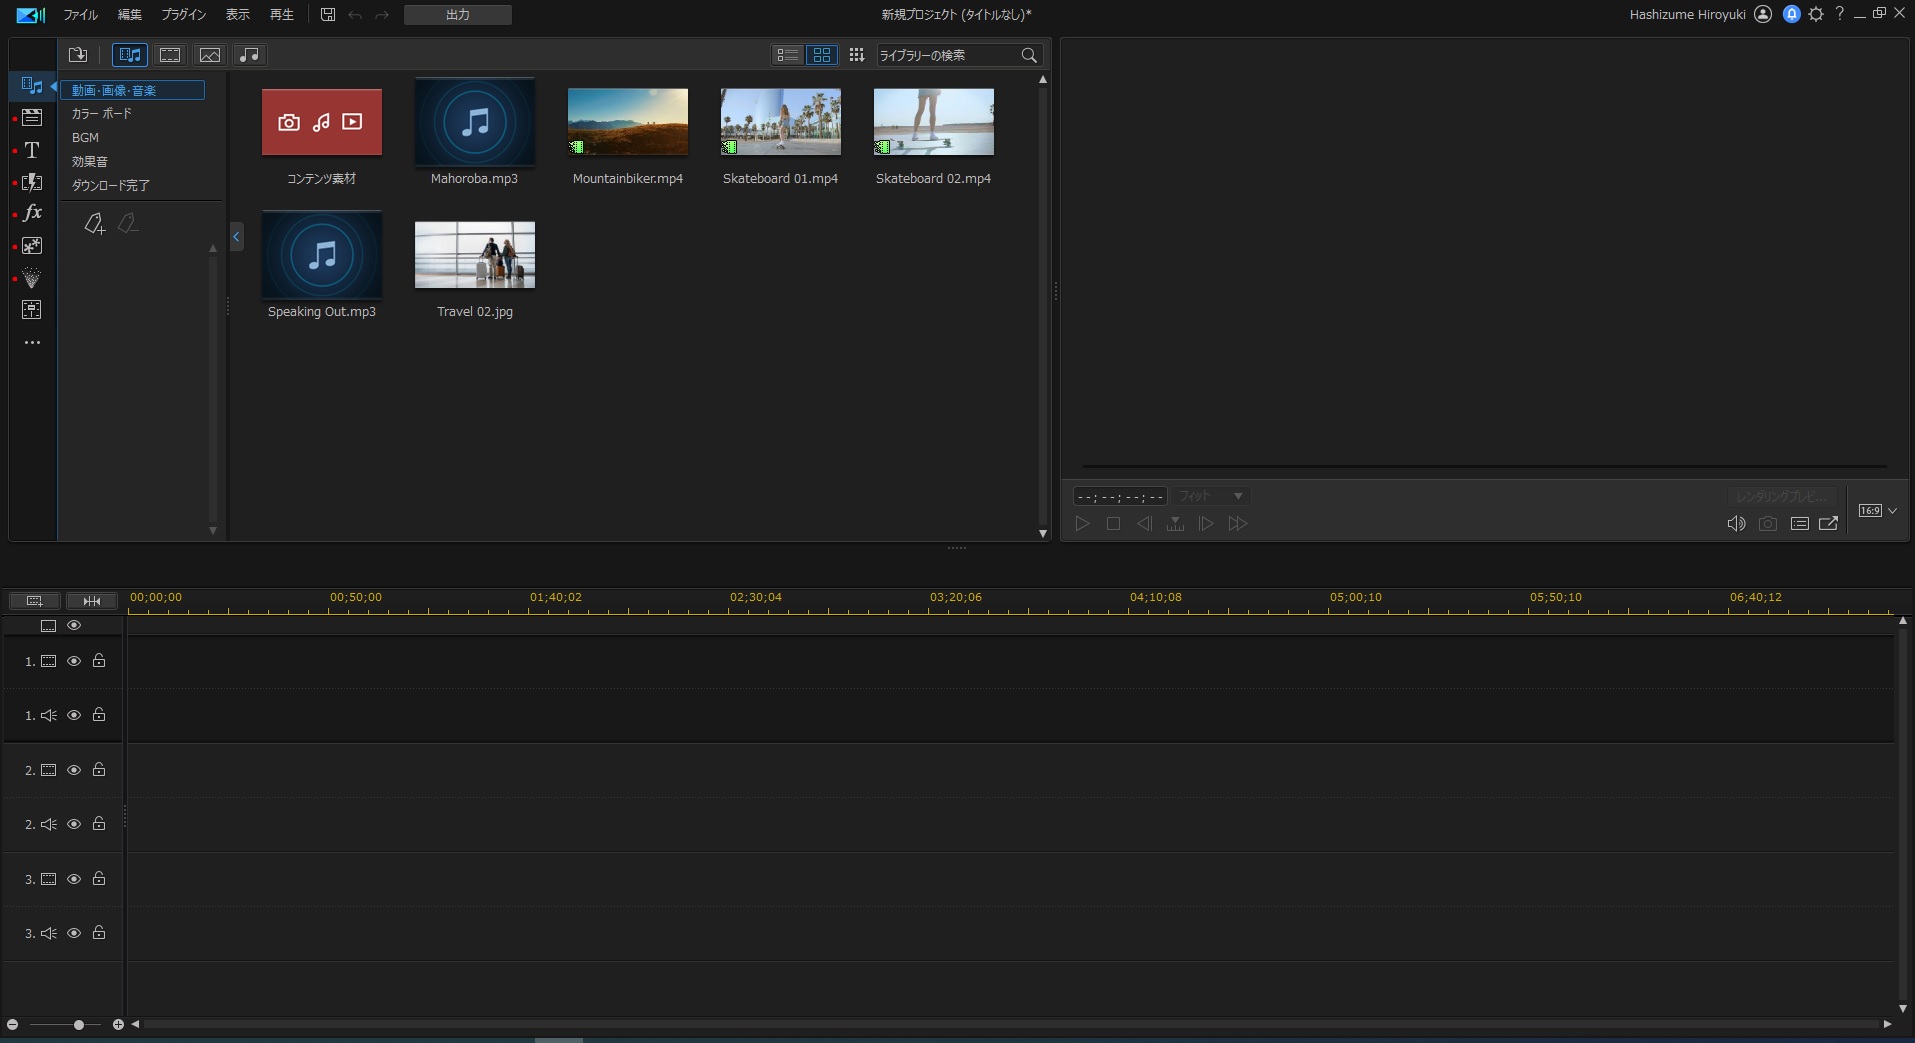
Task: Undo the last action
Action: coord(355,15)
